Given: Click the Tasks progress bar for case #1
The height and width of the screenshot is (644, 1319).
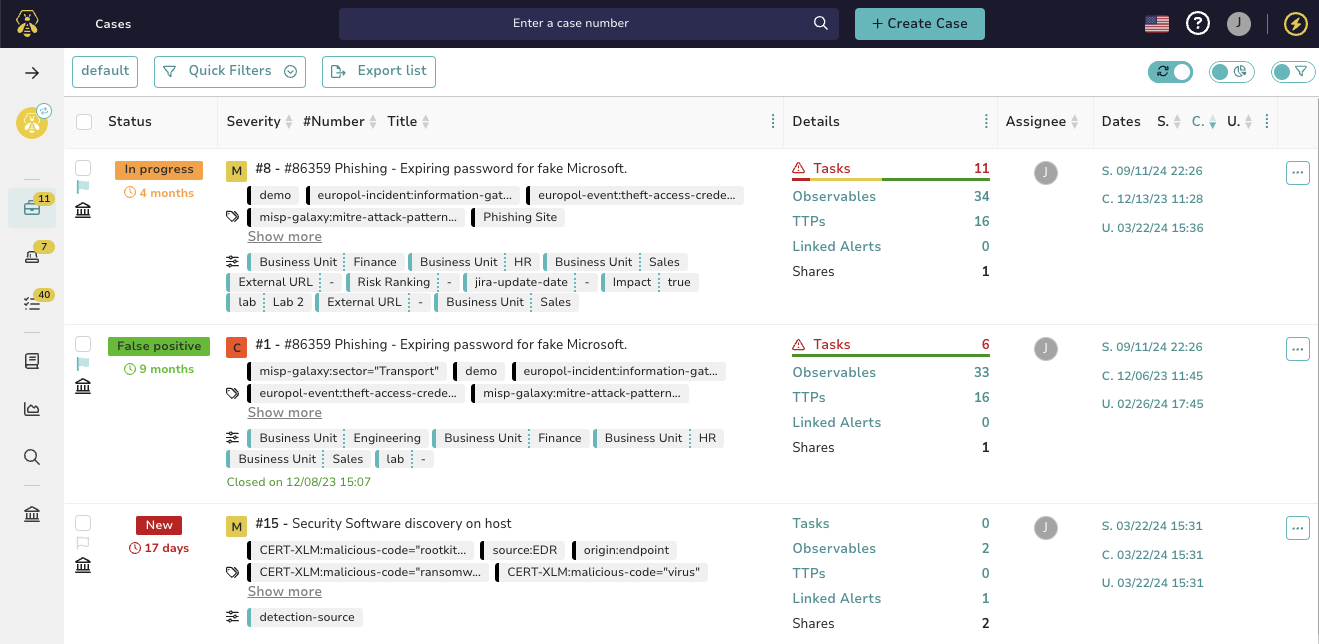Looking at the screenshot, I should point(890,357).
